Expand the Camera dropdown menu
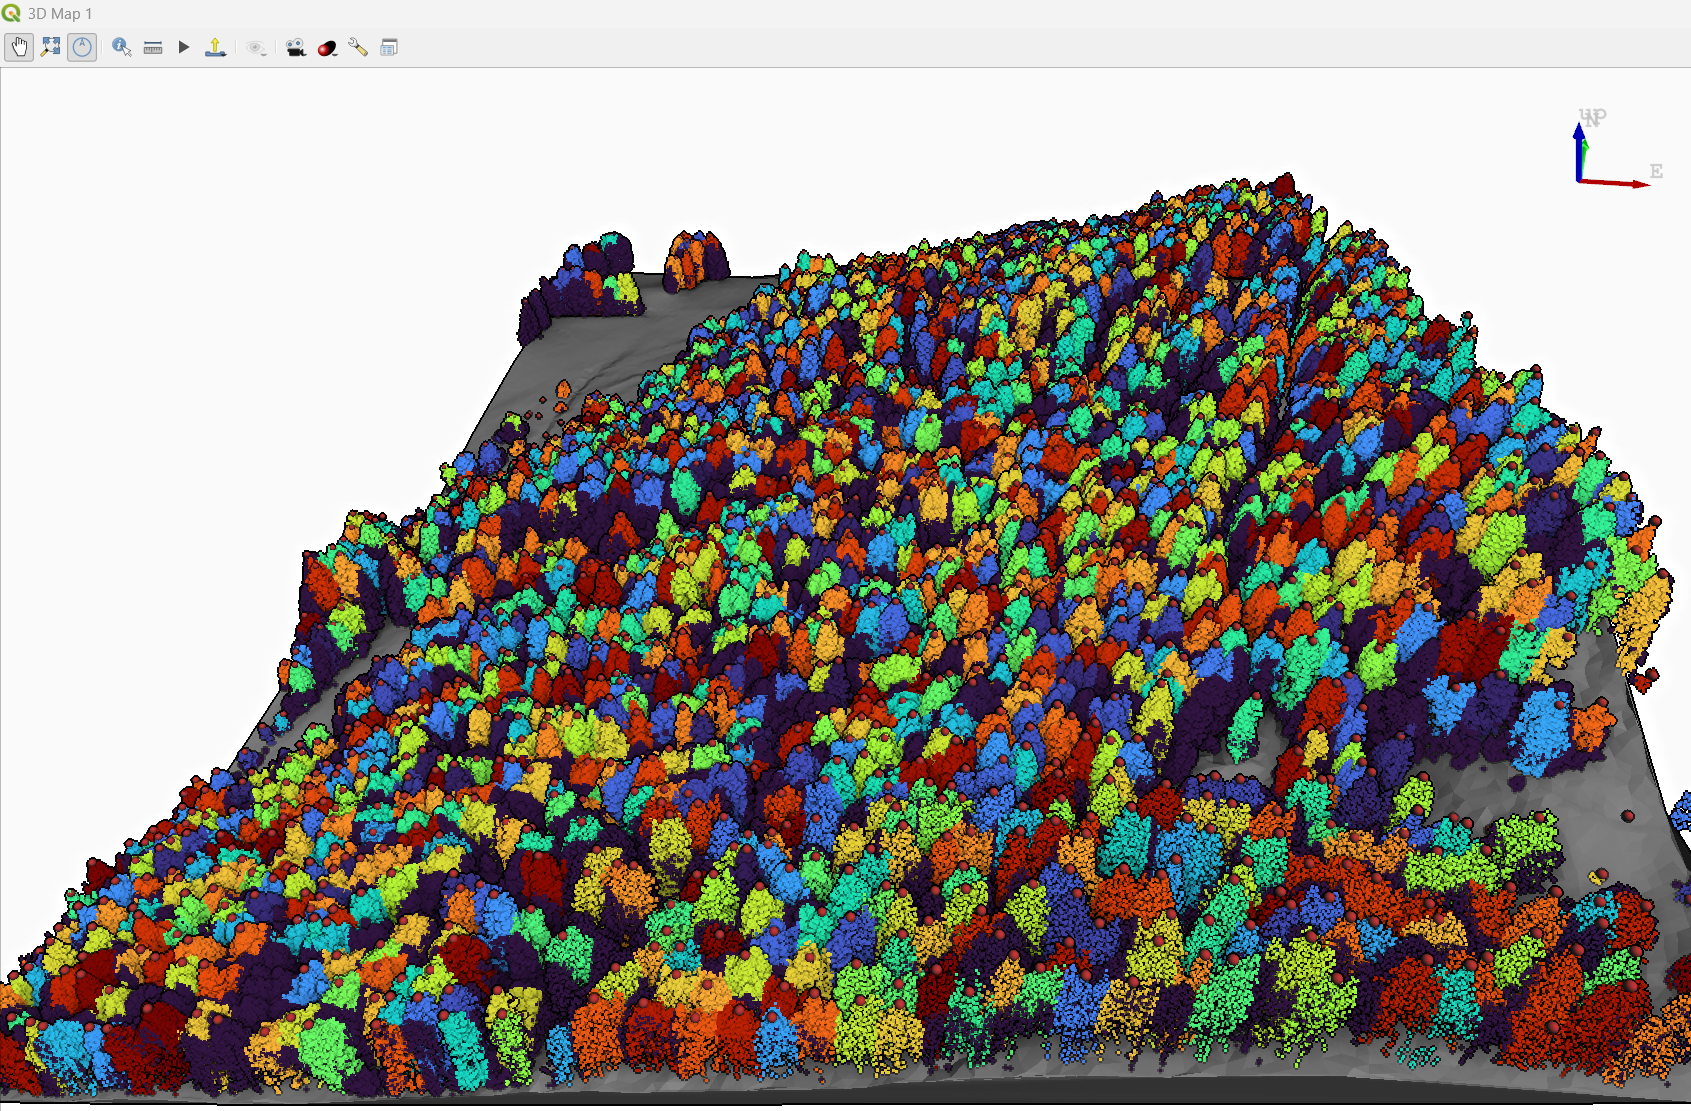The image size is (1691, 1111). point(295,47)
